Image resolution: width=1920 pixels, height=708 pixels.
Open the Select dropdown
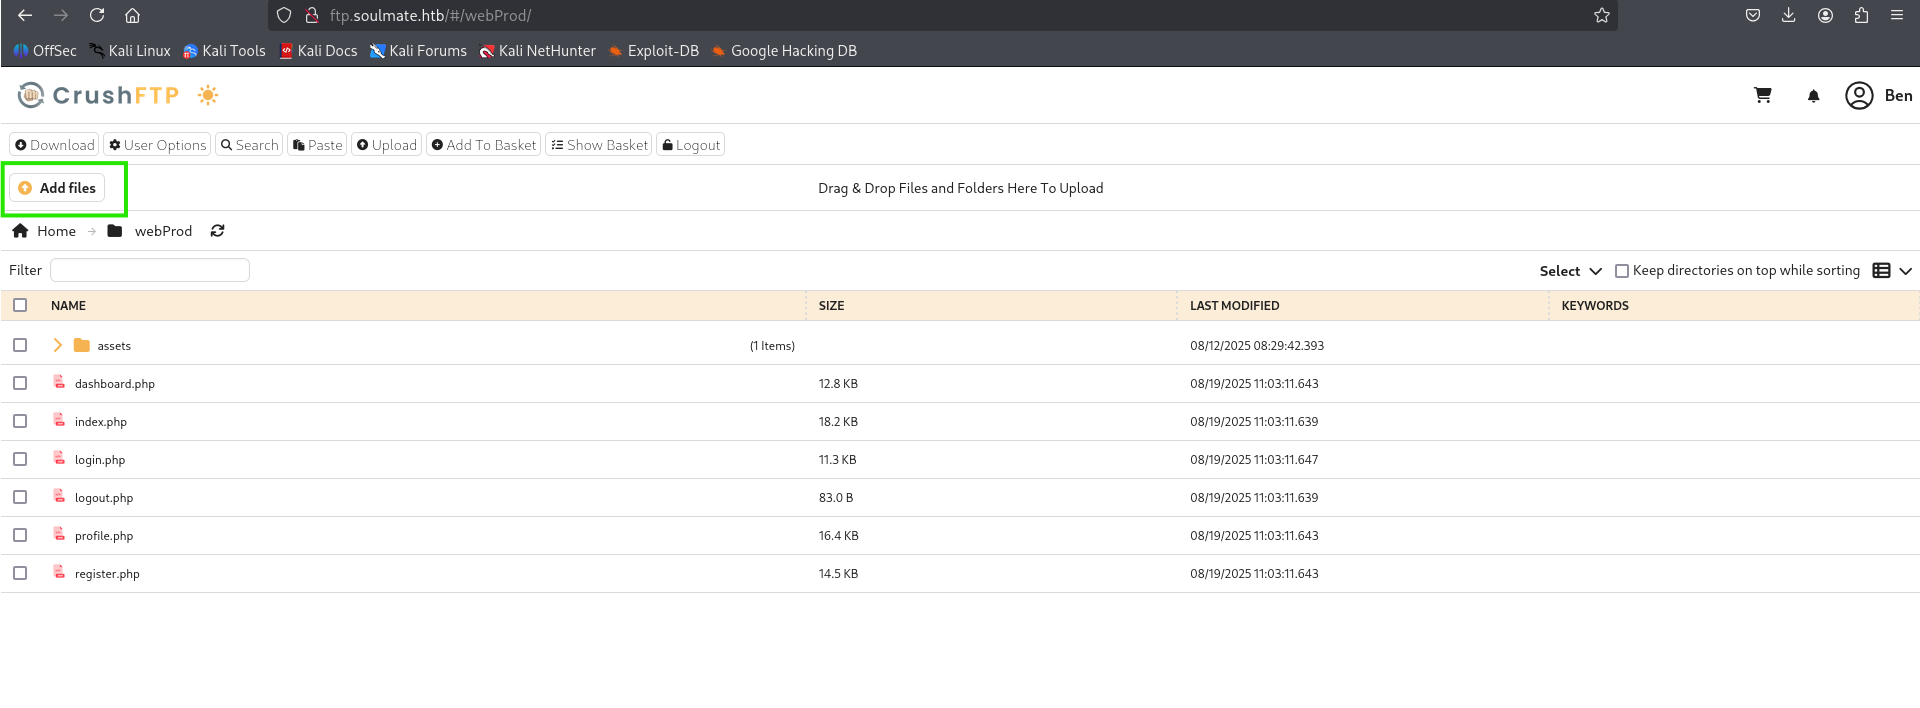pyautogui.click(x=1570, y=271)
